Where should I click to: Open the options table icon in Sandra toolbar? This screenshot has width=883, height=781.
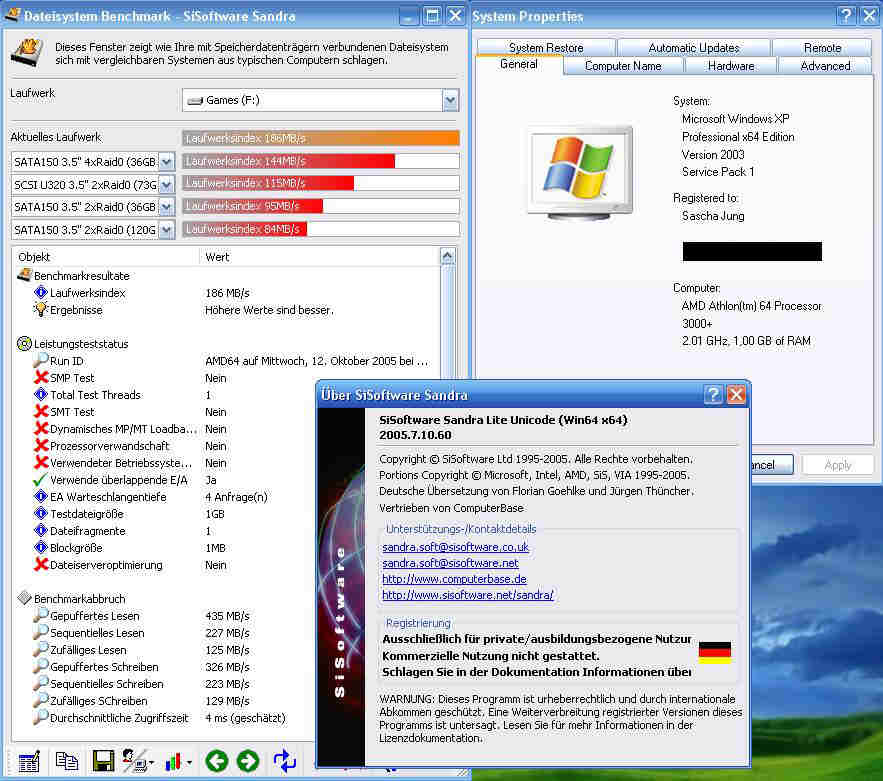tap(29, 761)
